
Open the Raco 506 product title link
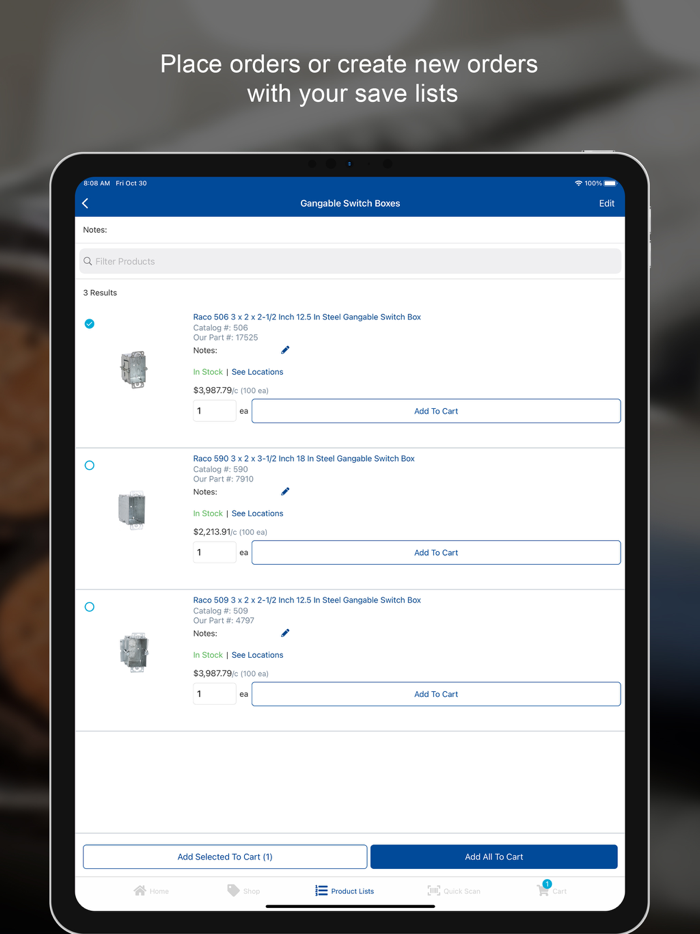click(x=307, y=317)
